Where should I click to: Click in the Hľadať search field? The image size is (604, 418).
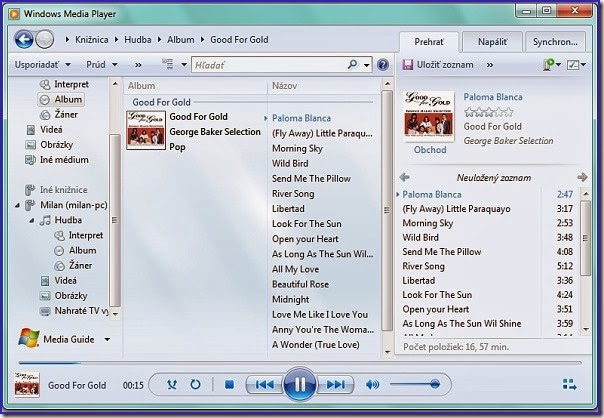[269, 65]
